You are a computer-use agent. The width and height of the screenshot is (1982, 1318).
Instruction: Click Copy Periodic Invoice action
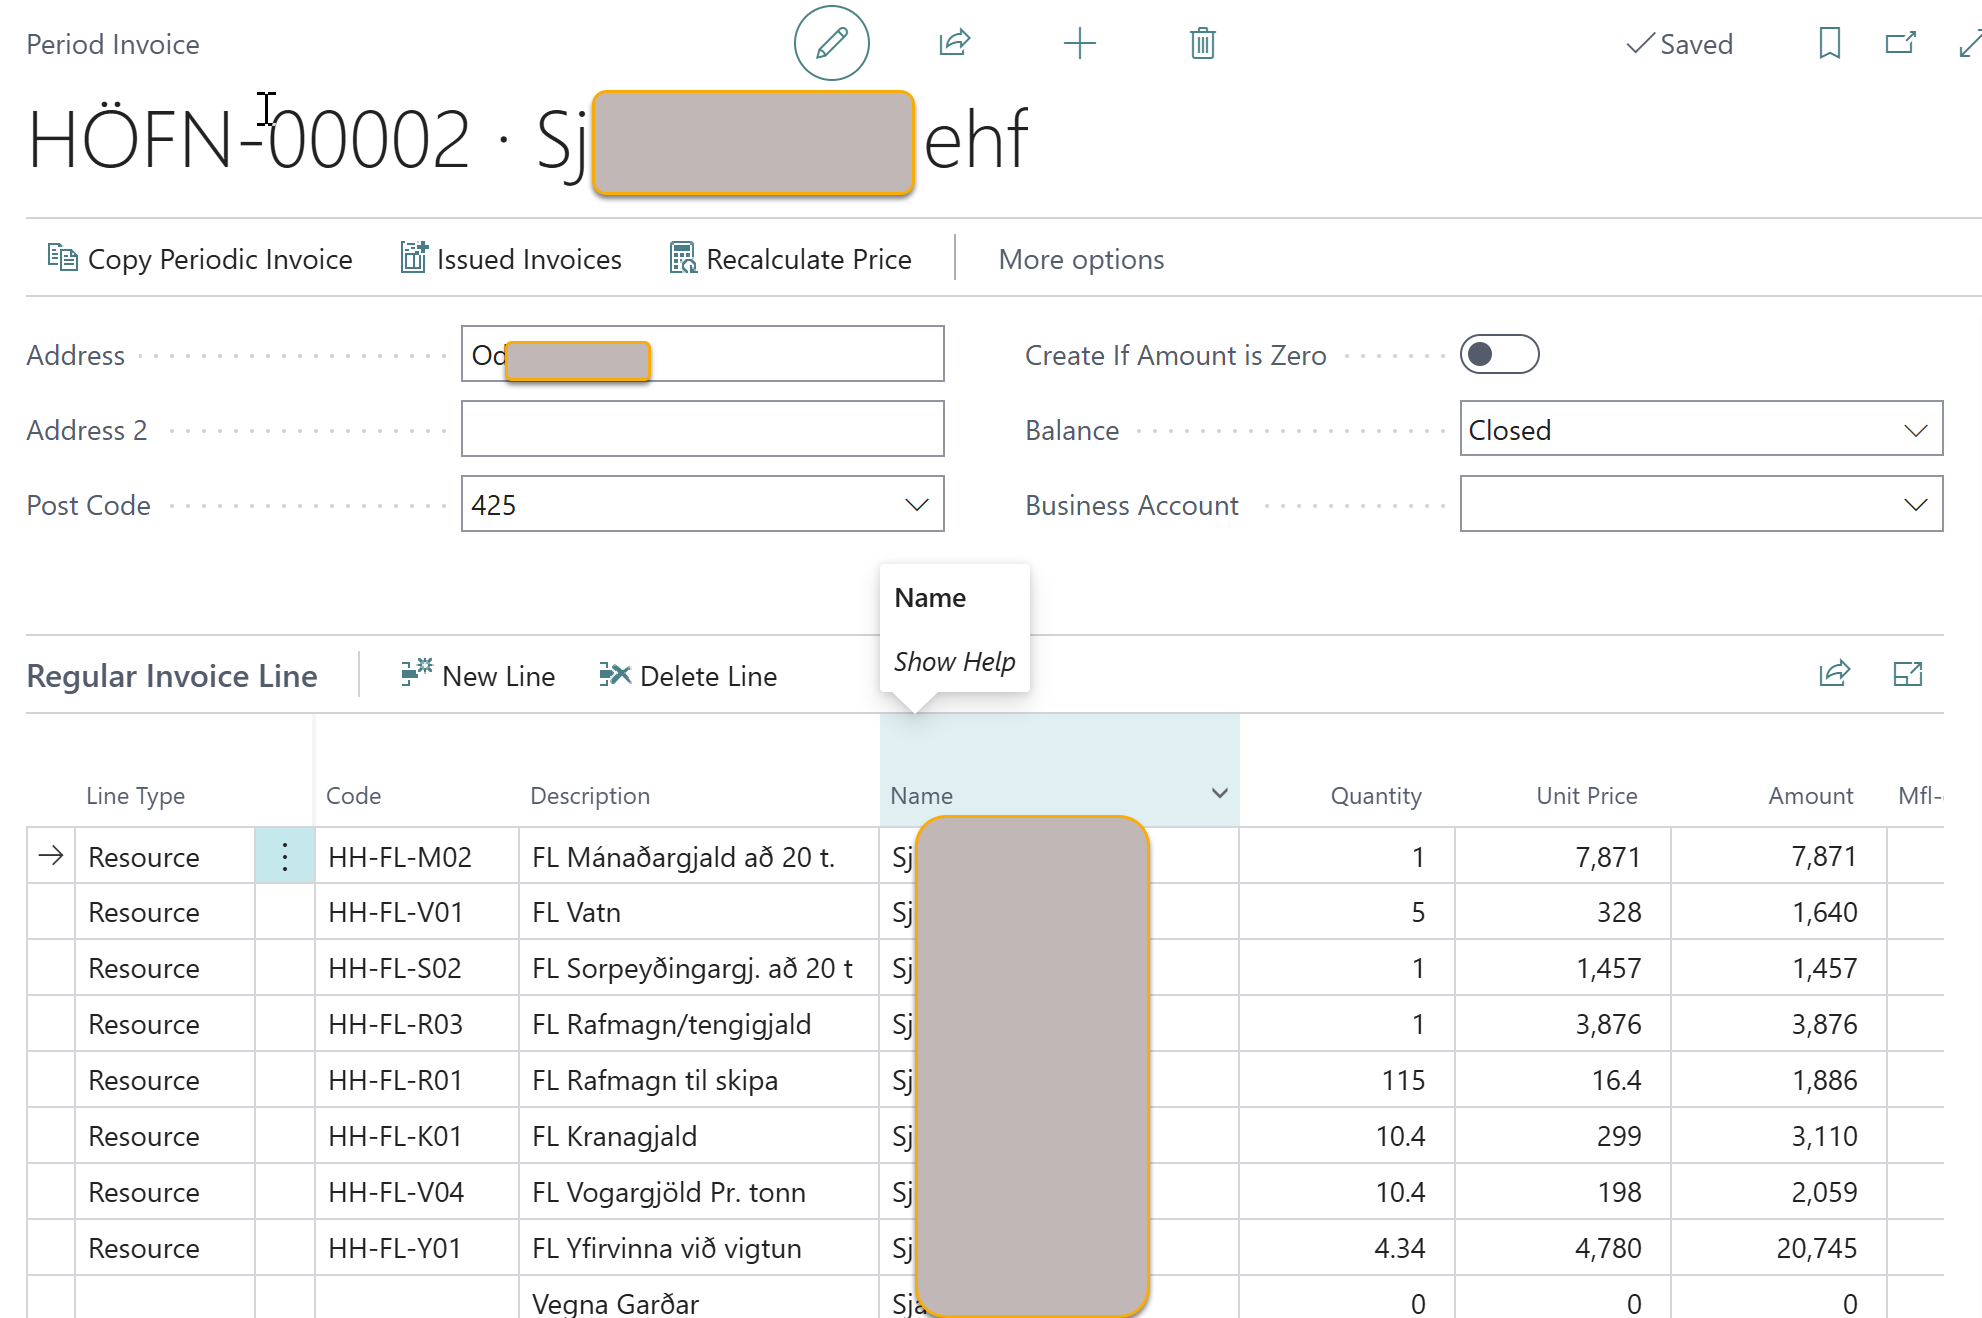coord(200,259)
